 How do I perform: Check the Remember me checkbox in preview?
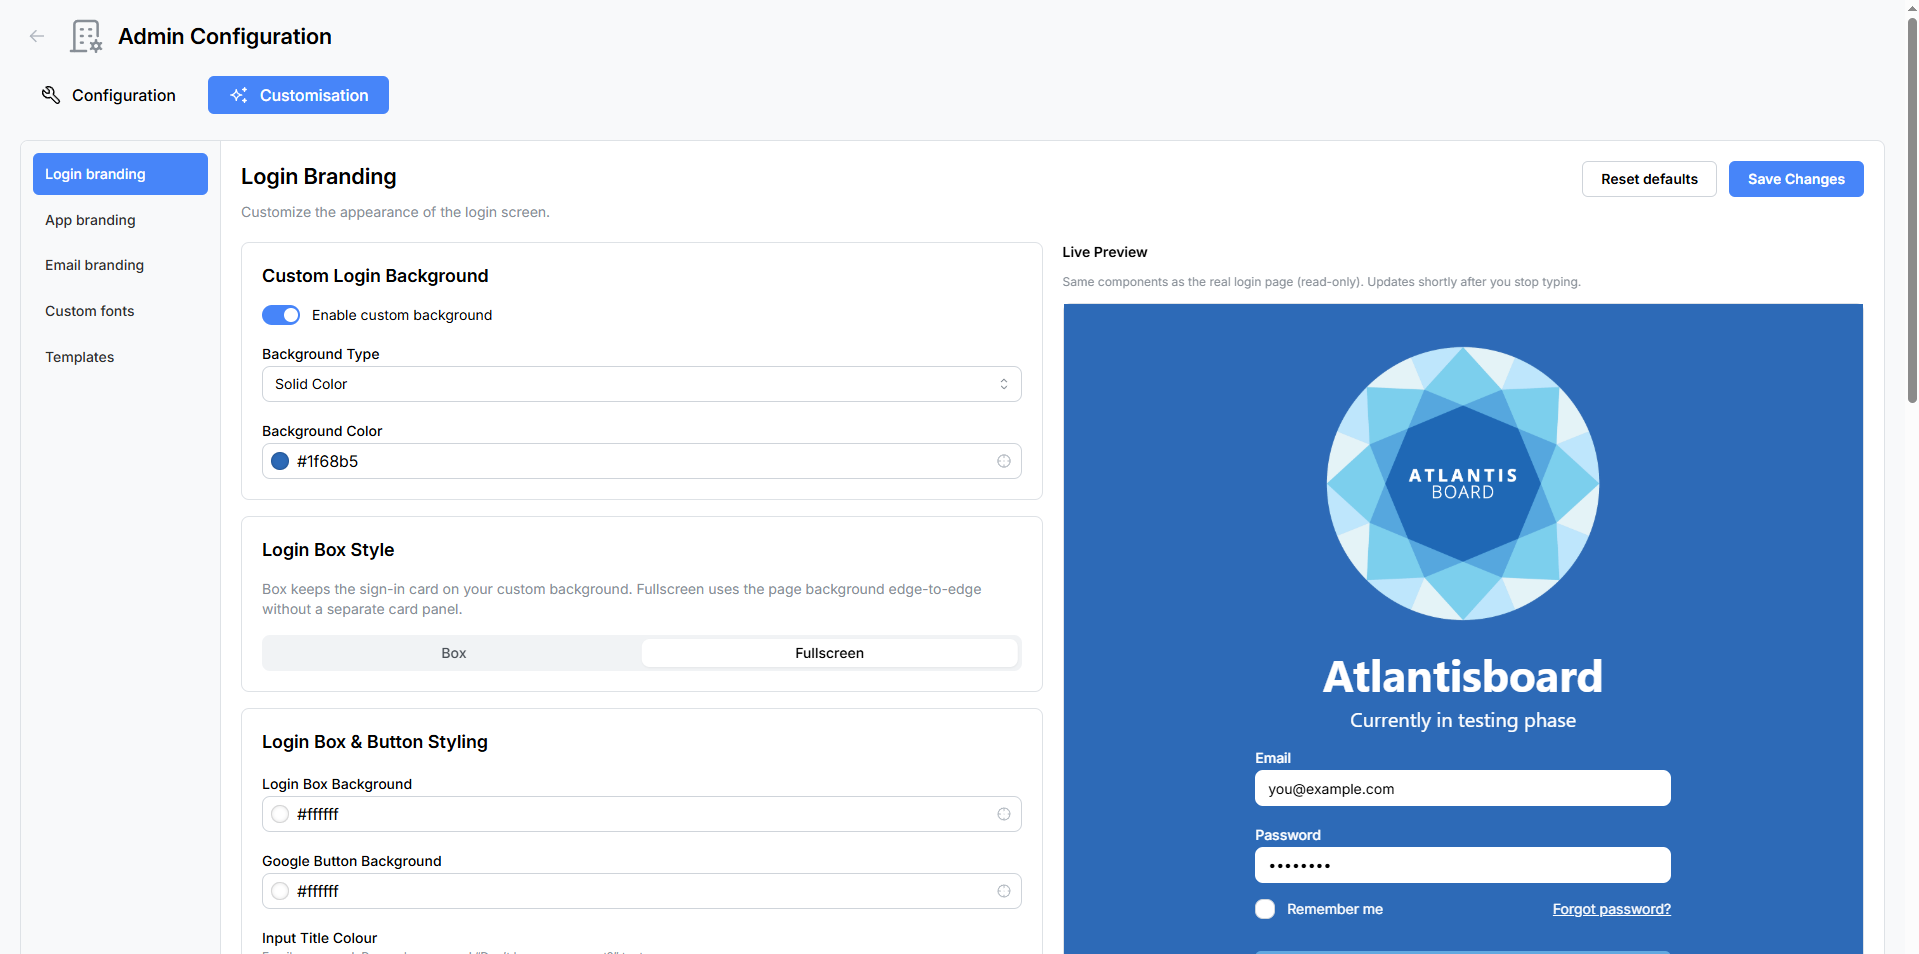coord(1265,909)
